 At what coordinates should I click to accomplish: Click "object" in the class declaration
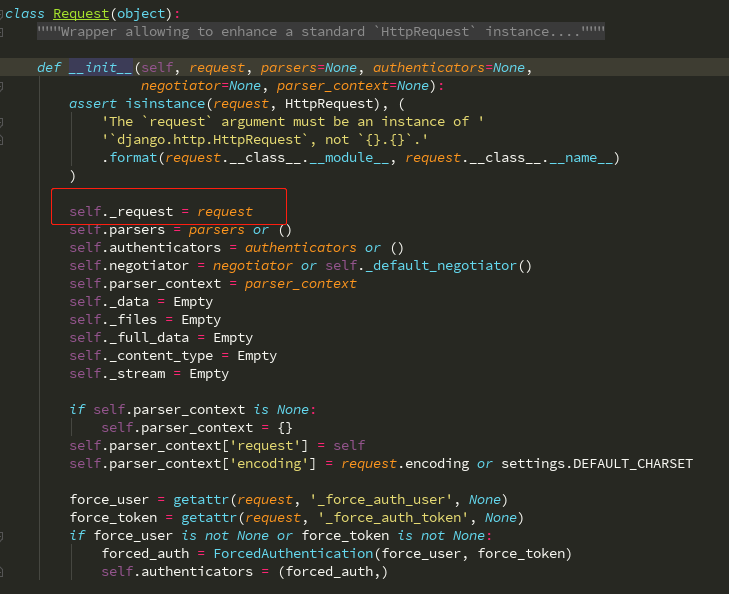pos(141,14)
